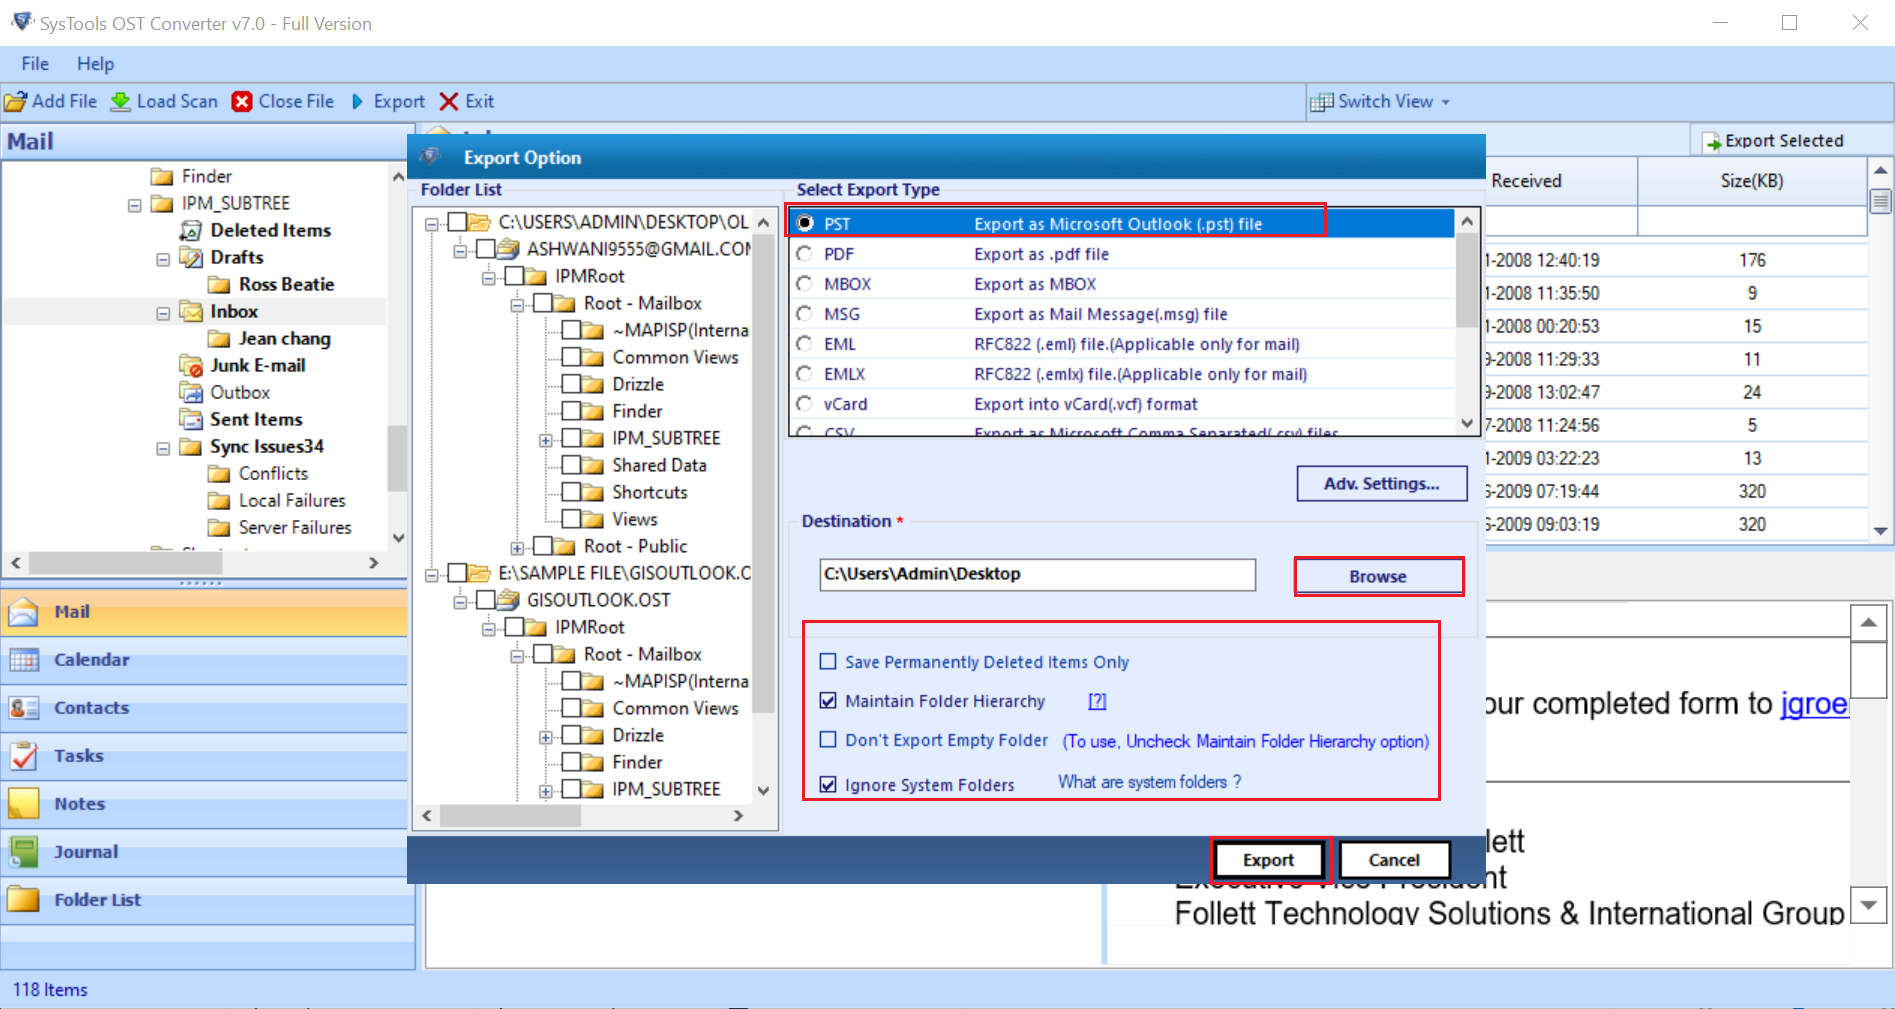Open the Journal pane icon
1895x1009 pixels.
24,852
